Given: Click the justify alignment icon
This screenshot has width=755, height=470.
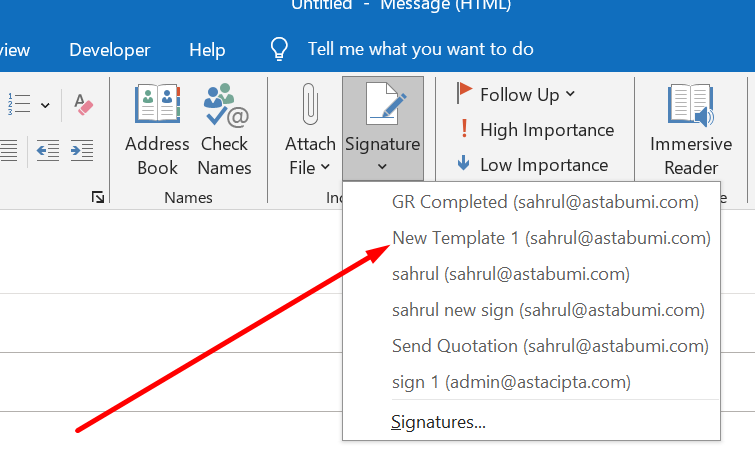Looking at the screenshot, I should click(8, 151).
